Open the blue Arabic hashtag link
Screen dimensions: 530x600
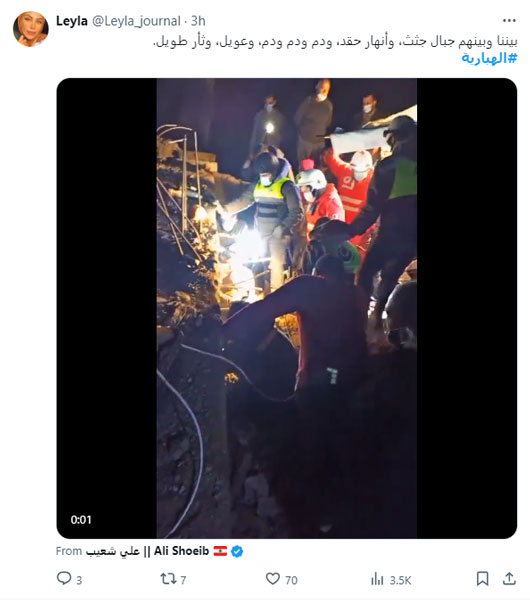click(x=489, y=58)
